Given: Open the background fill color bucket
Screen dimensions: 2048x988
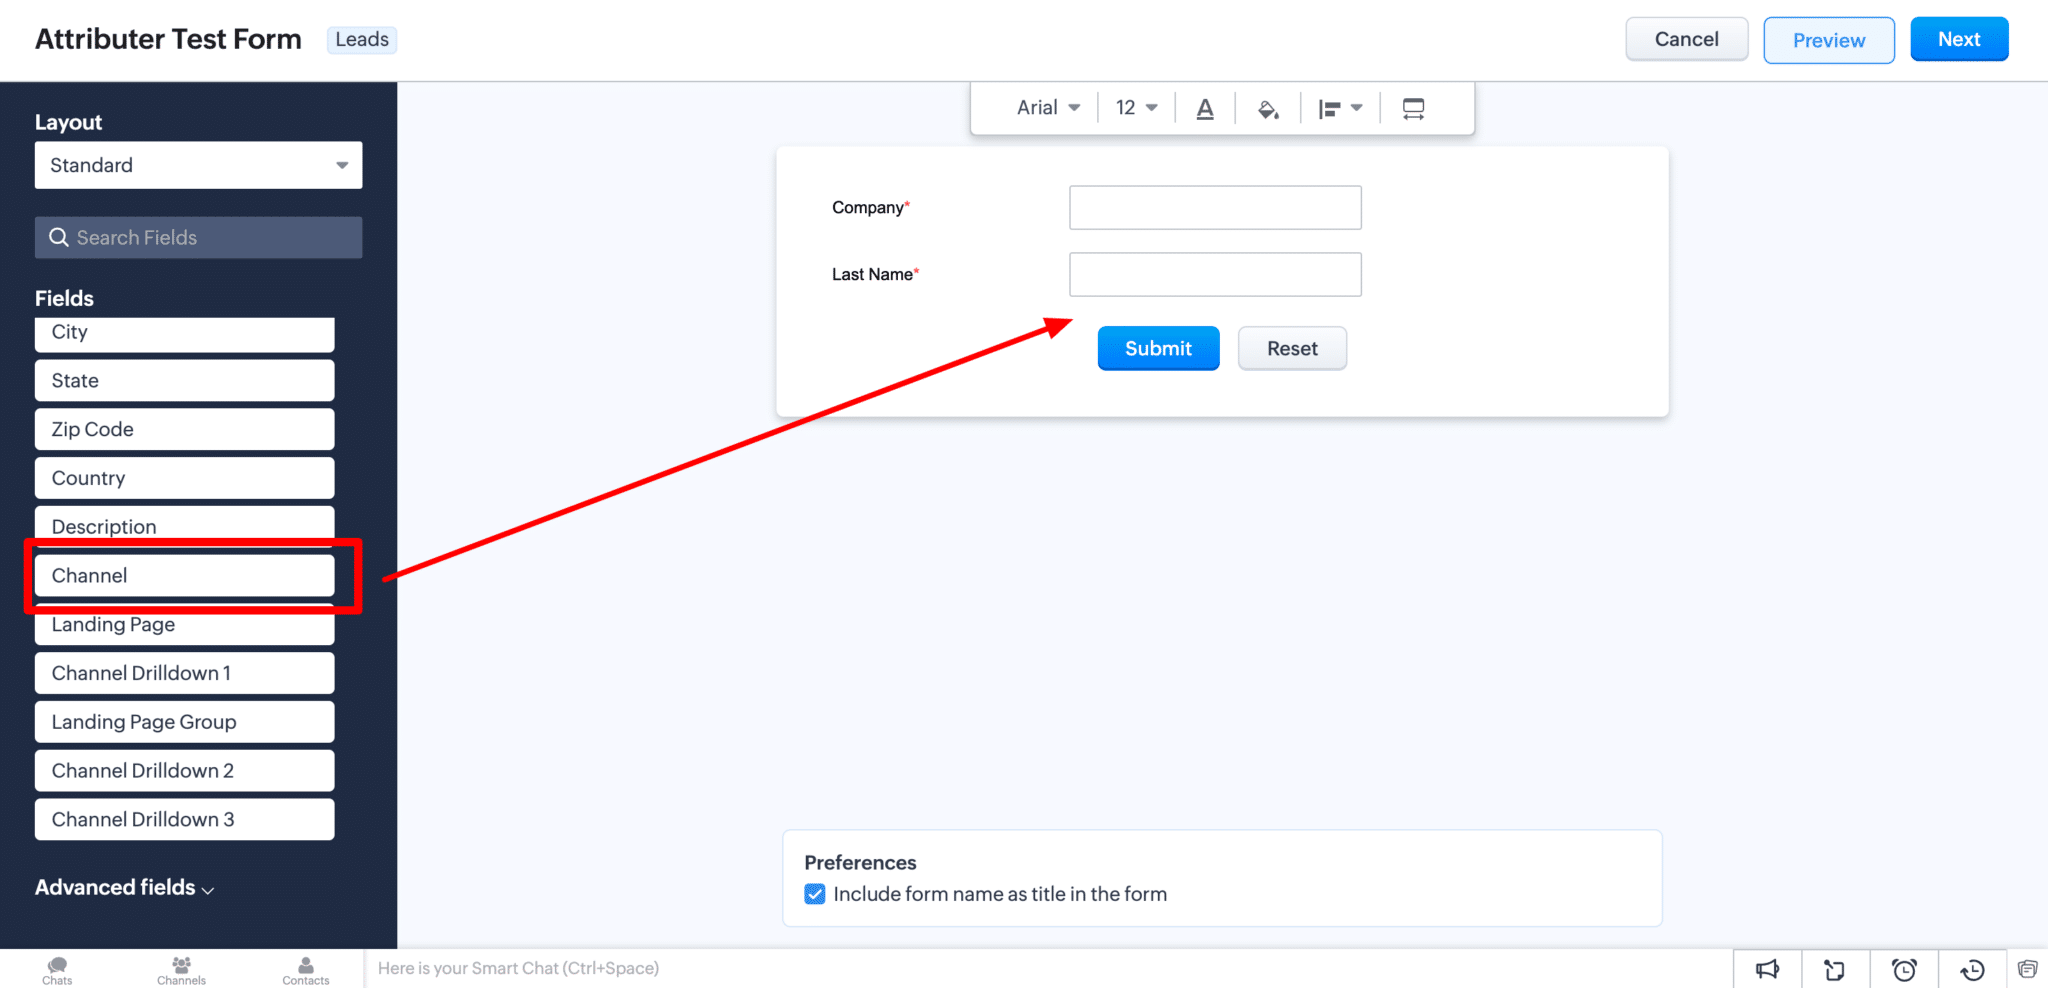Looking at the screenshot, I should click(1268, 109).
